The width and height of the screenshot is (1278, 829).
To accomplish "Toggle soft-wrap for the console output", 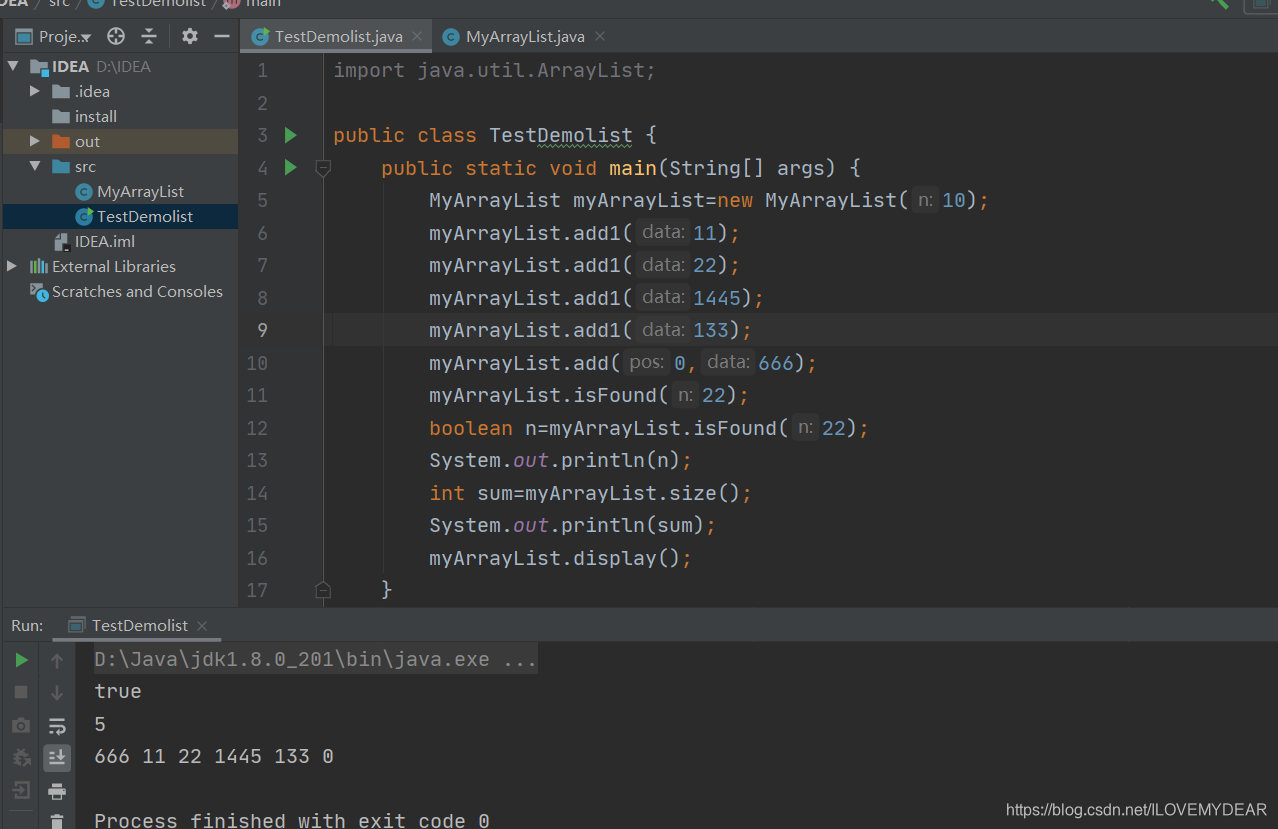I will tap(57, 725).
